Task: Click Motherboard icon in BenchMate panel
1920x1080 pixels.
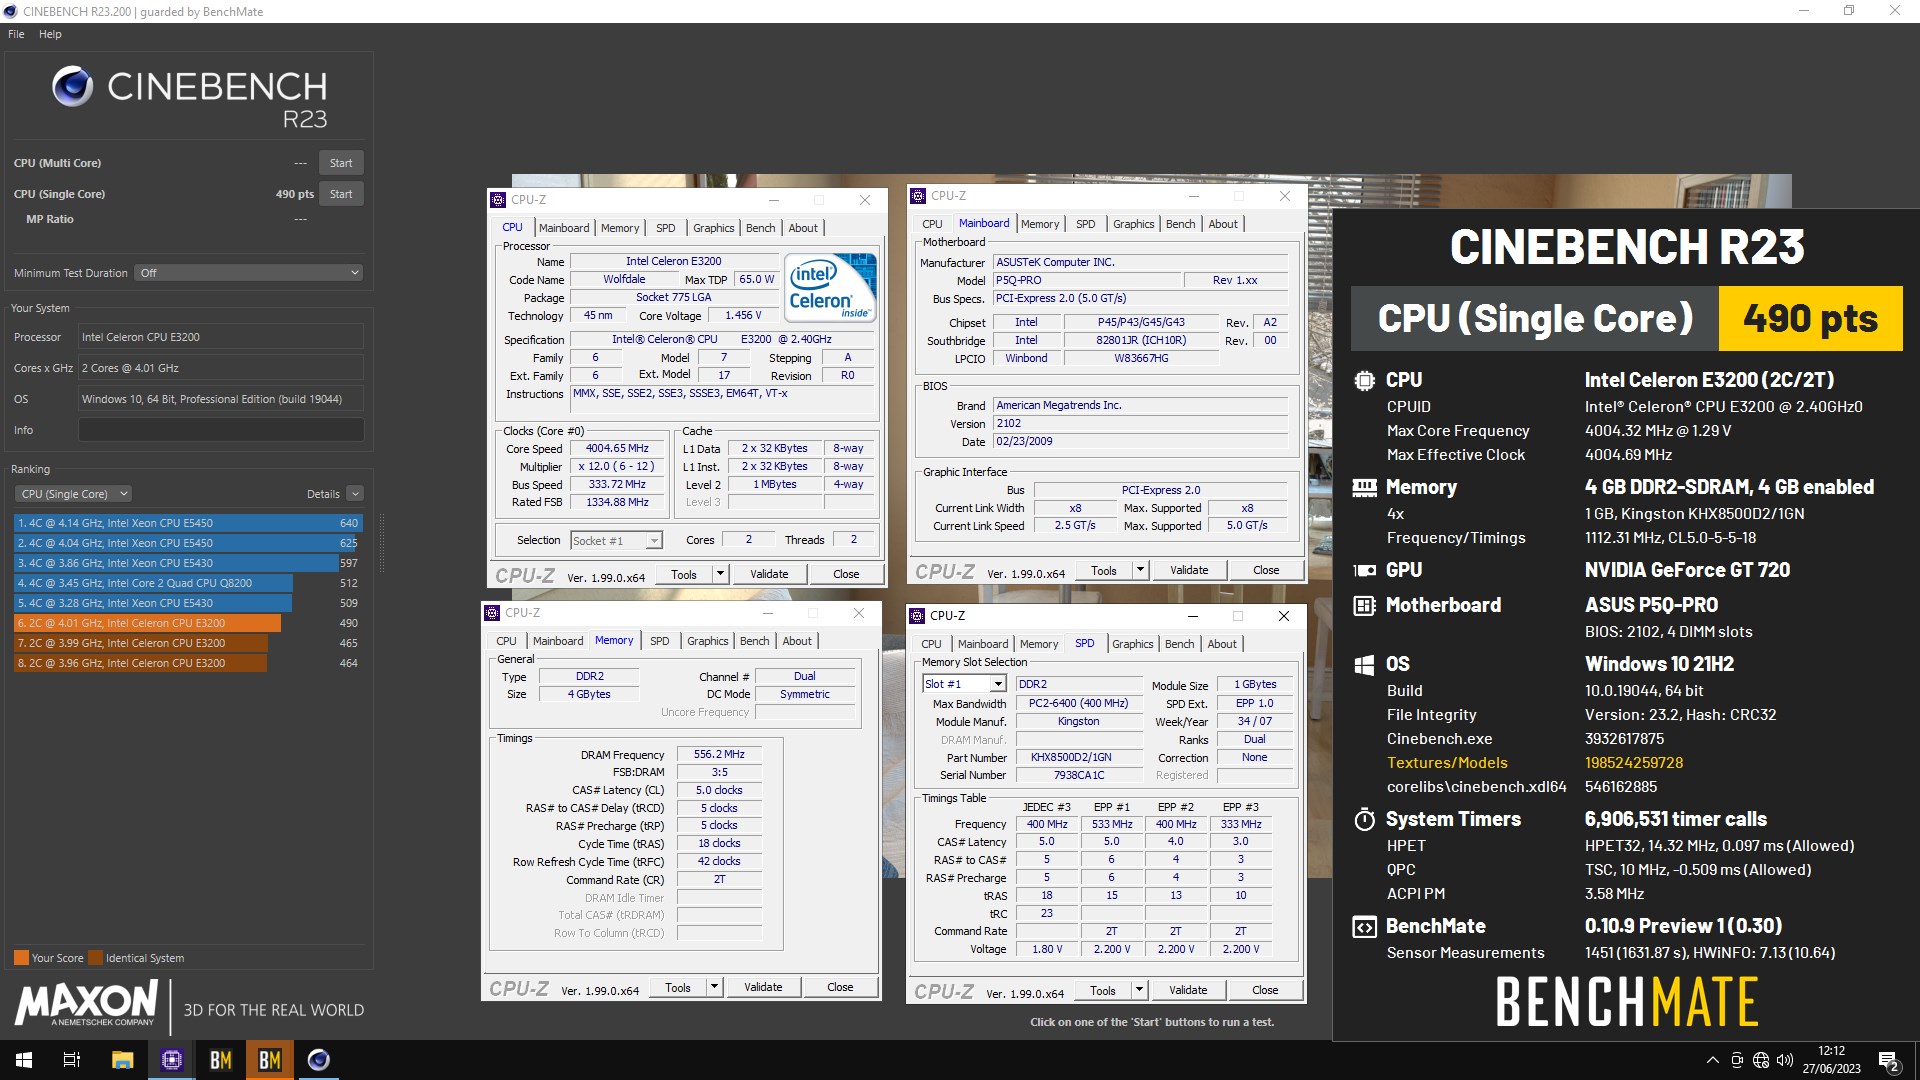Action: tap(1364, 605)
